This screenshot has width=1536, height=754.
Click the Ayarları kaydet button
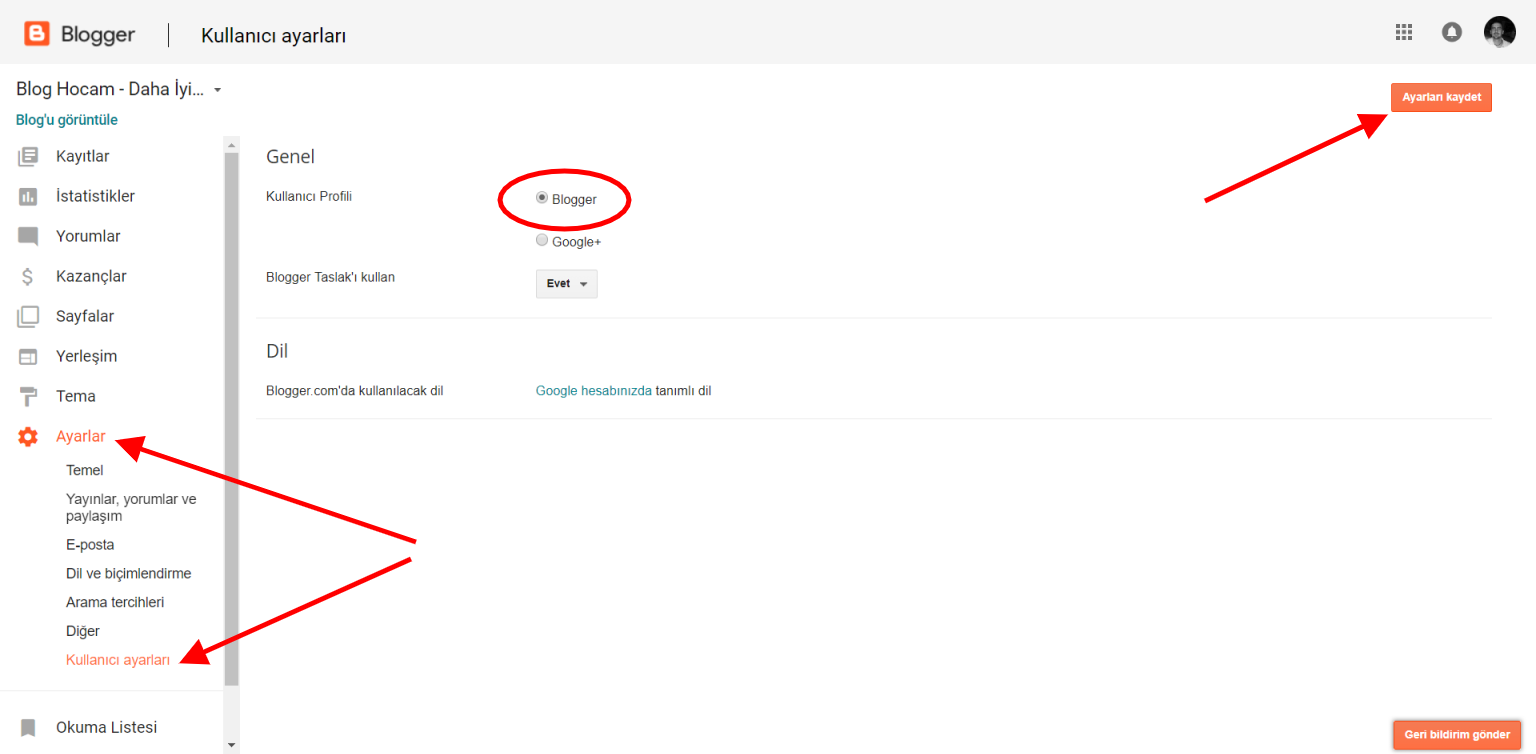tap(1441, 97)
